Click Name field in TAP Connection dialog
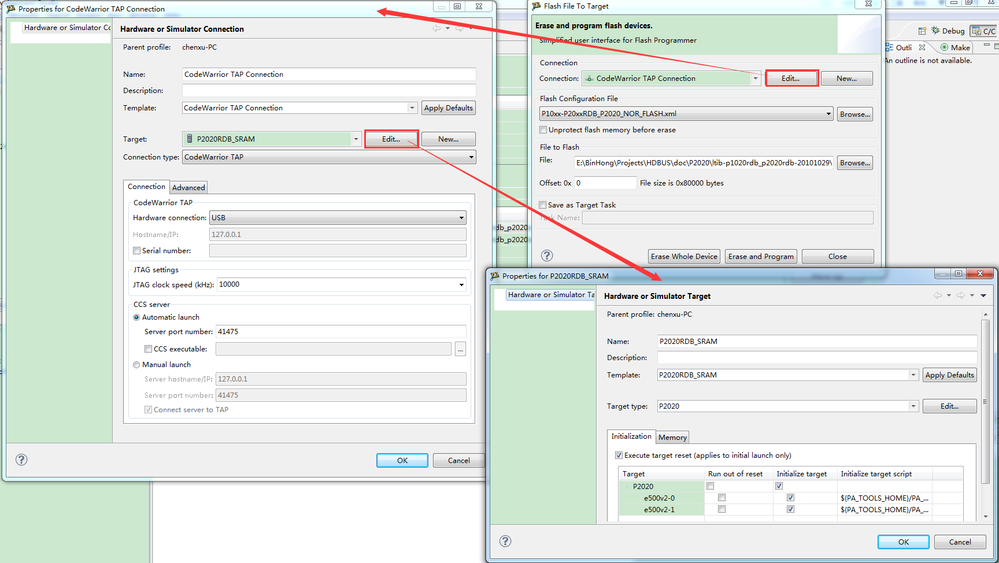 [329, 74]
